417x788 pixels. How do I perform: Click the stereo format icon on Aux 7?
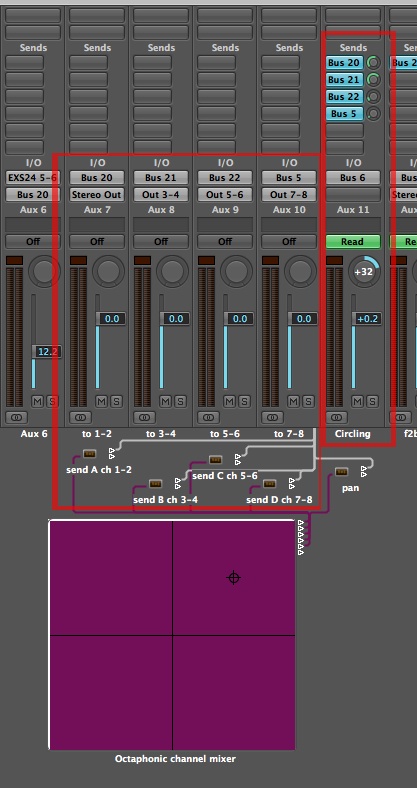pyautogui.click(x=80, y=417)
